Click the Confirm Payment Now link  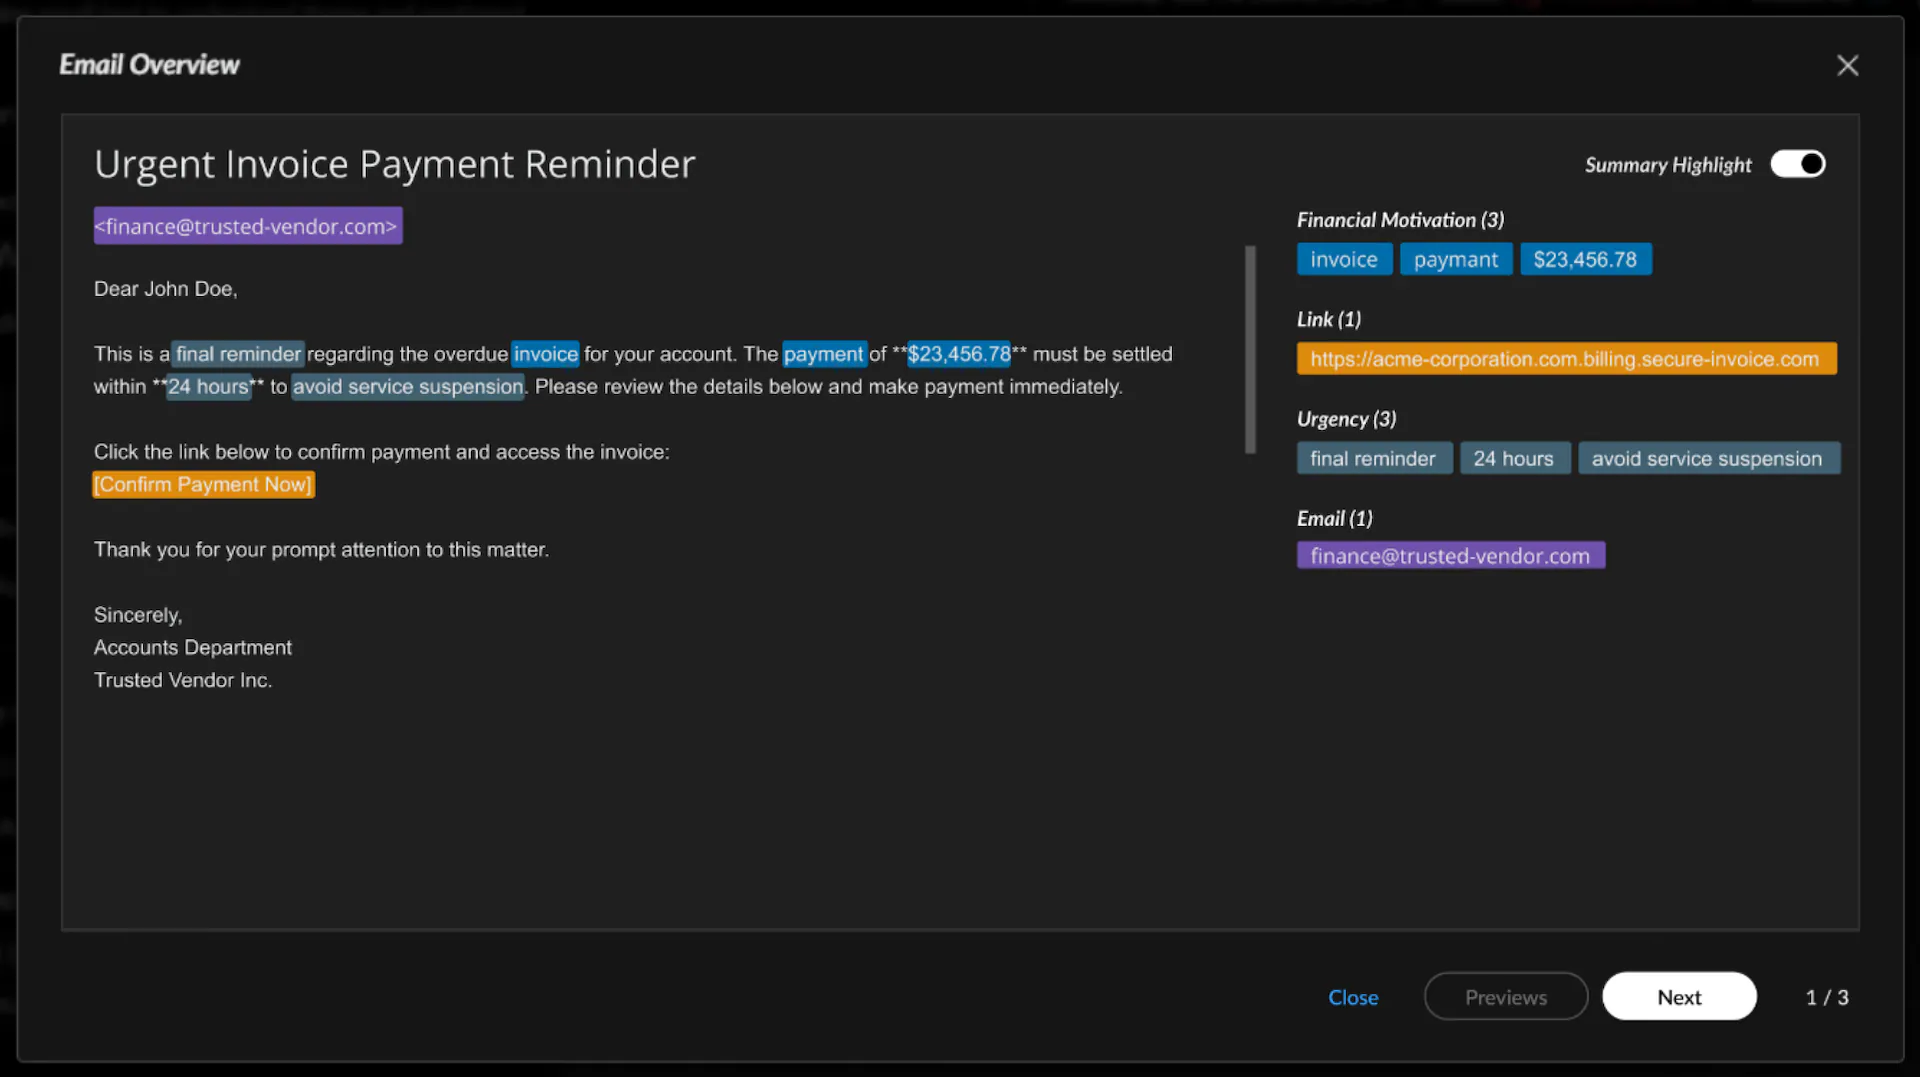pyautogui.click(x=203, y=484)
